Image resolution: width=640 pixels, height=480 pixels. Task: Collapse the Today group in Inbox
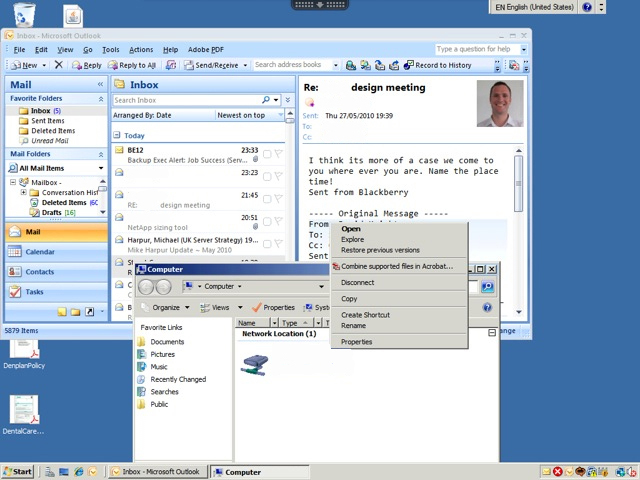tap(118, 135)
